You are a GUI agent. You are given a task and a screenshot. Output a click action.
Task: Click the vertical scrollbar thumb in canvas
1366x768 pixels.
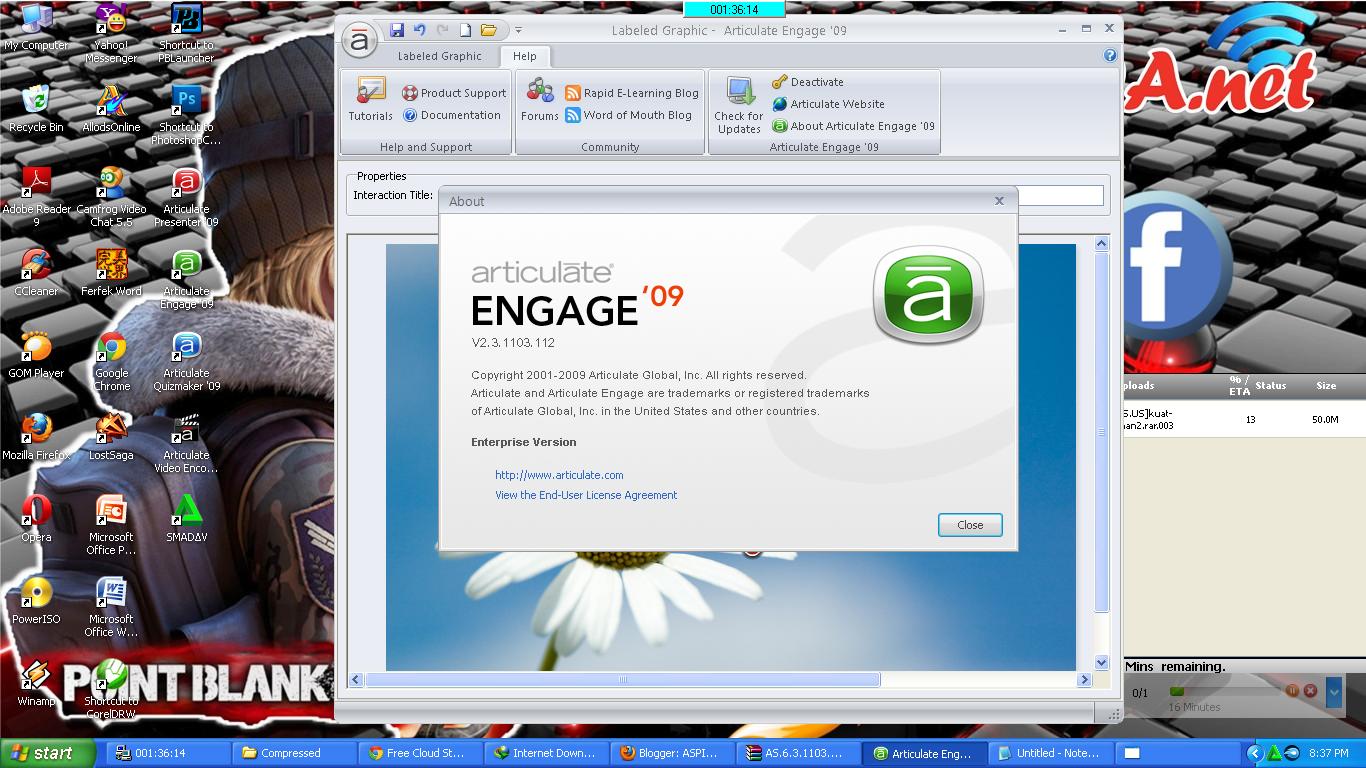point(1102,432)
